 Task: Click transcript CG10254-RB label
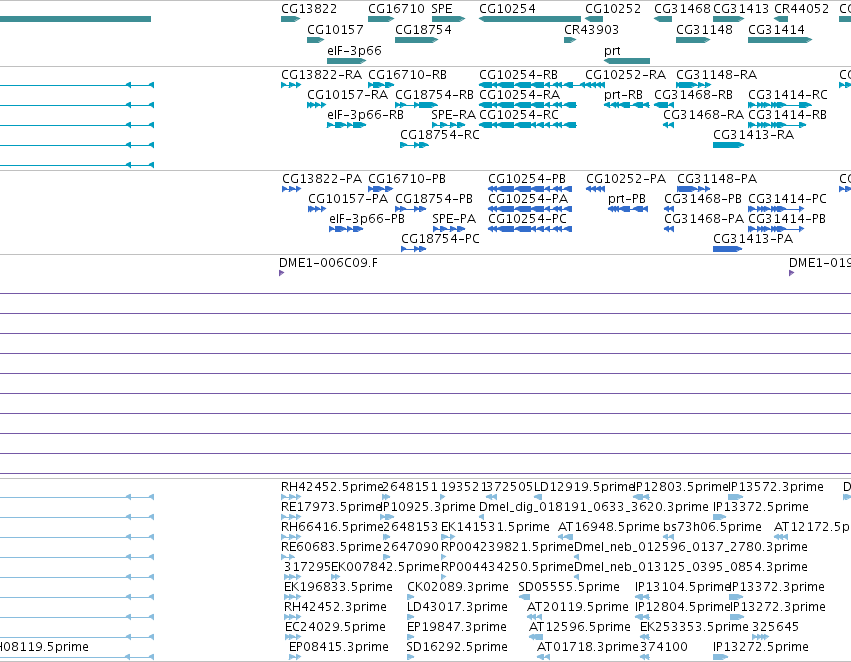click(x=518, y=74)
